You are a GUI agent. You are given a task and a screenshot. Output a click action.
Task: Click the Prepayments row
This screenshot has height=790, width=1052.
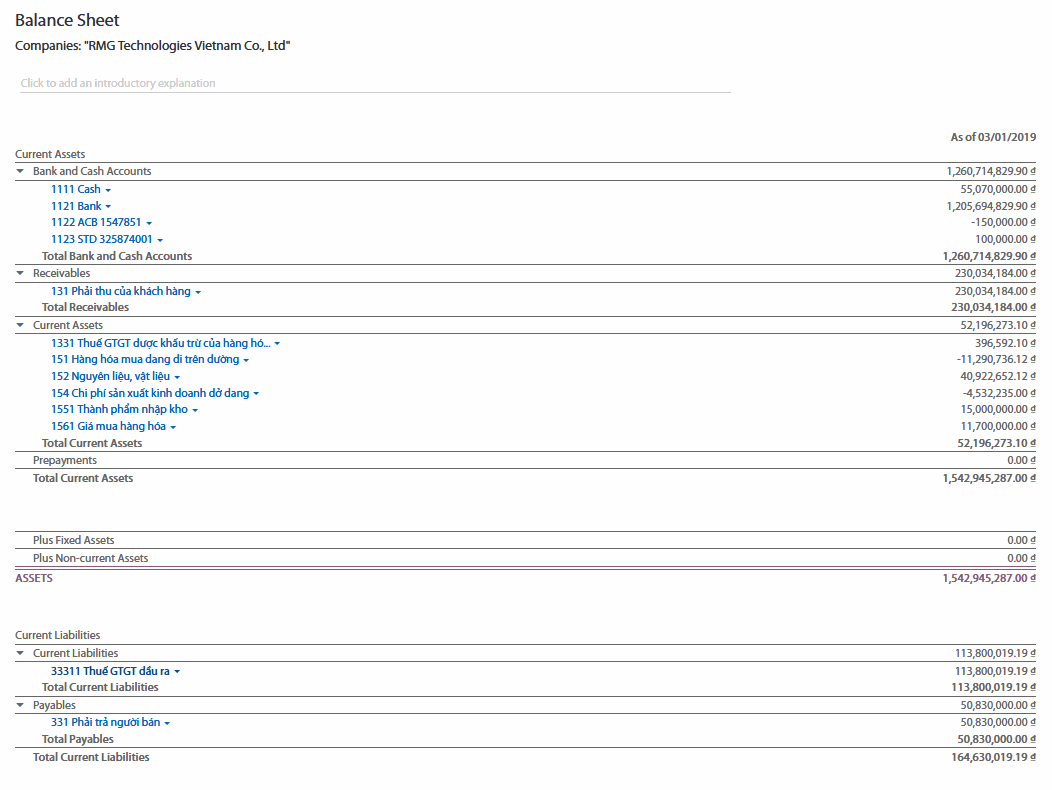coord(65,460)
